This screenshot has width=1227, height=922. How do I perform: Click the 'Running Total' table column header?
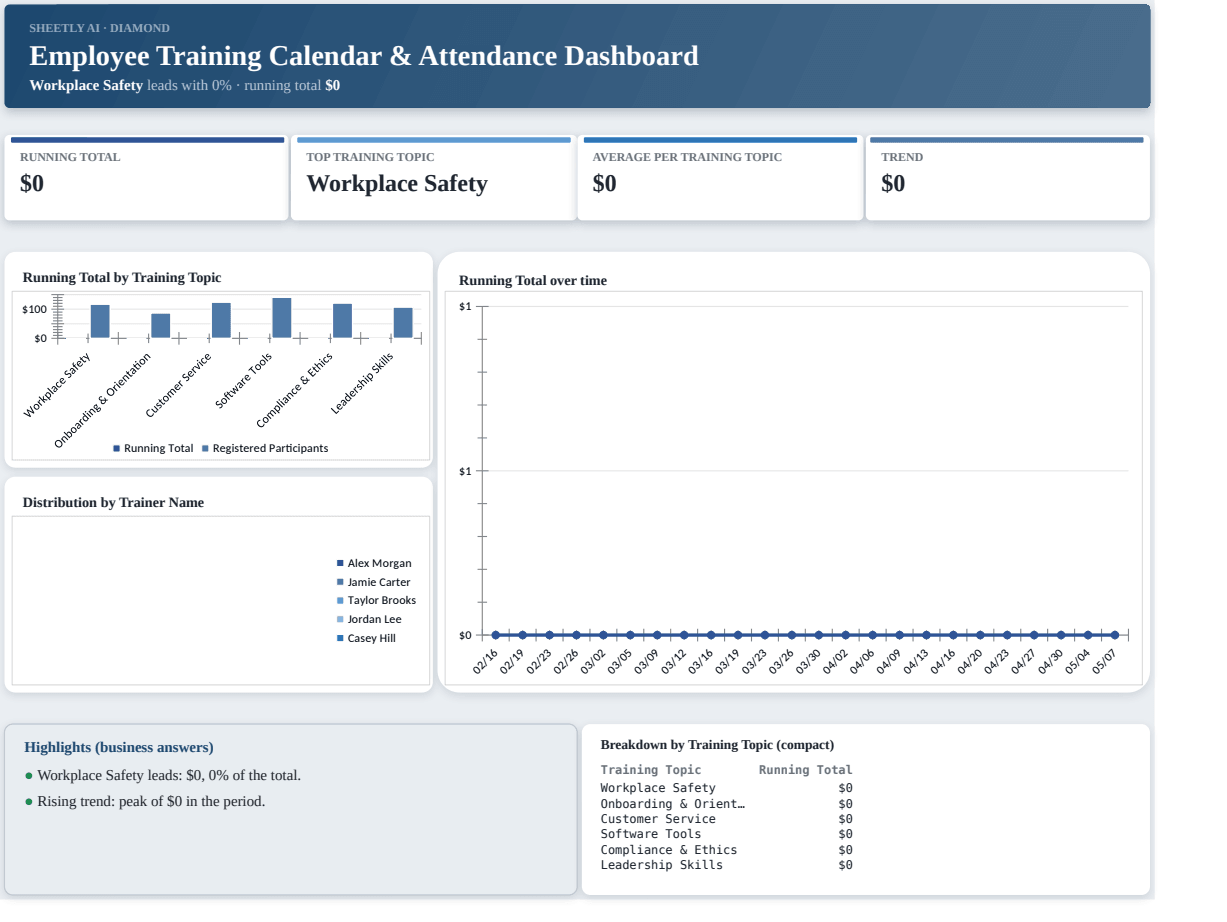coord(806,770)
